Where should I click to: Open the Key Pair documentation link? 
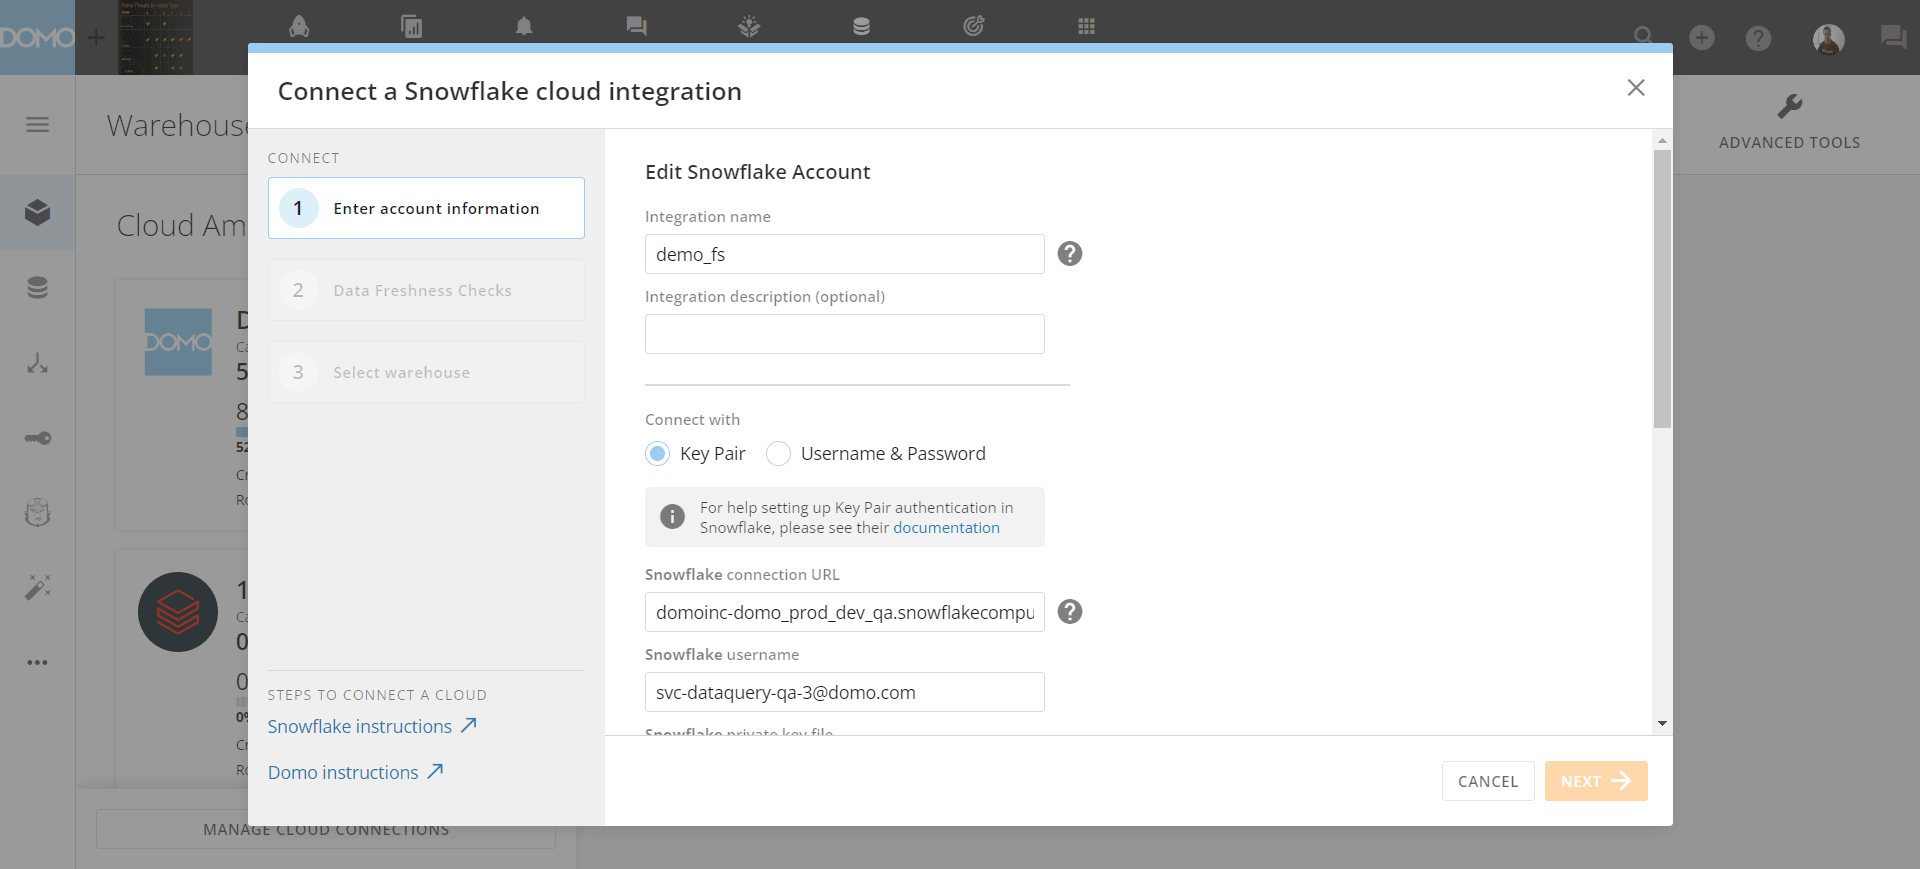coord(946,528)
